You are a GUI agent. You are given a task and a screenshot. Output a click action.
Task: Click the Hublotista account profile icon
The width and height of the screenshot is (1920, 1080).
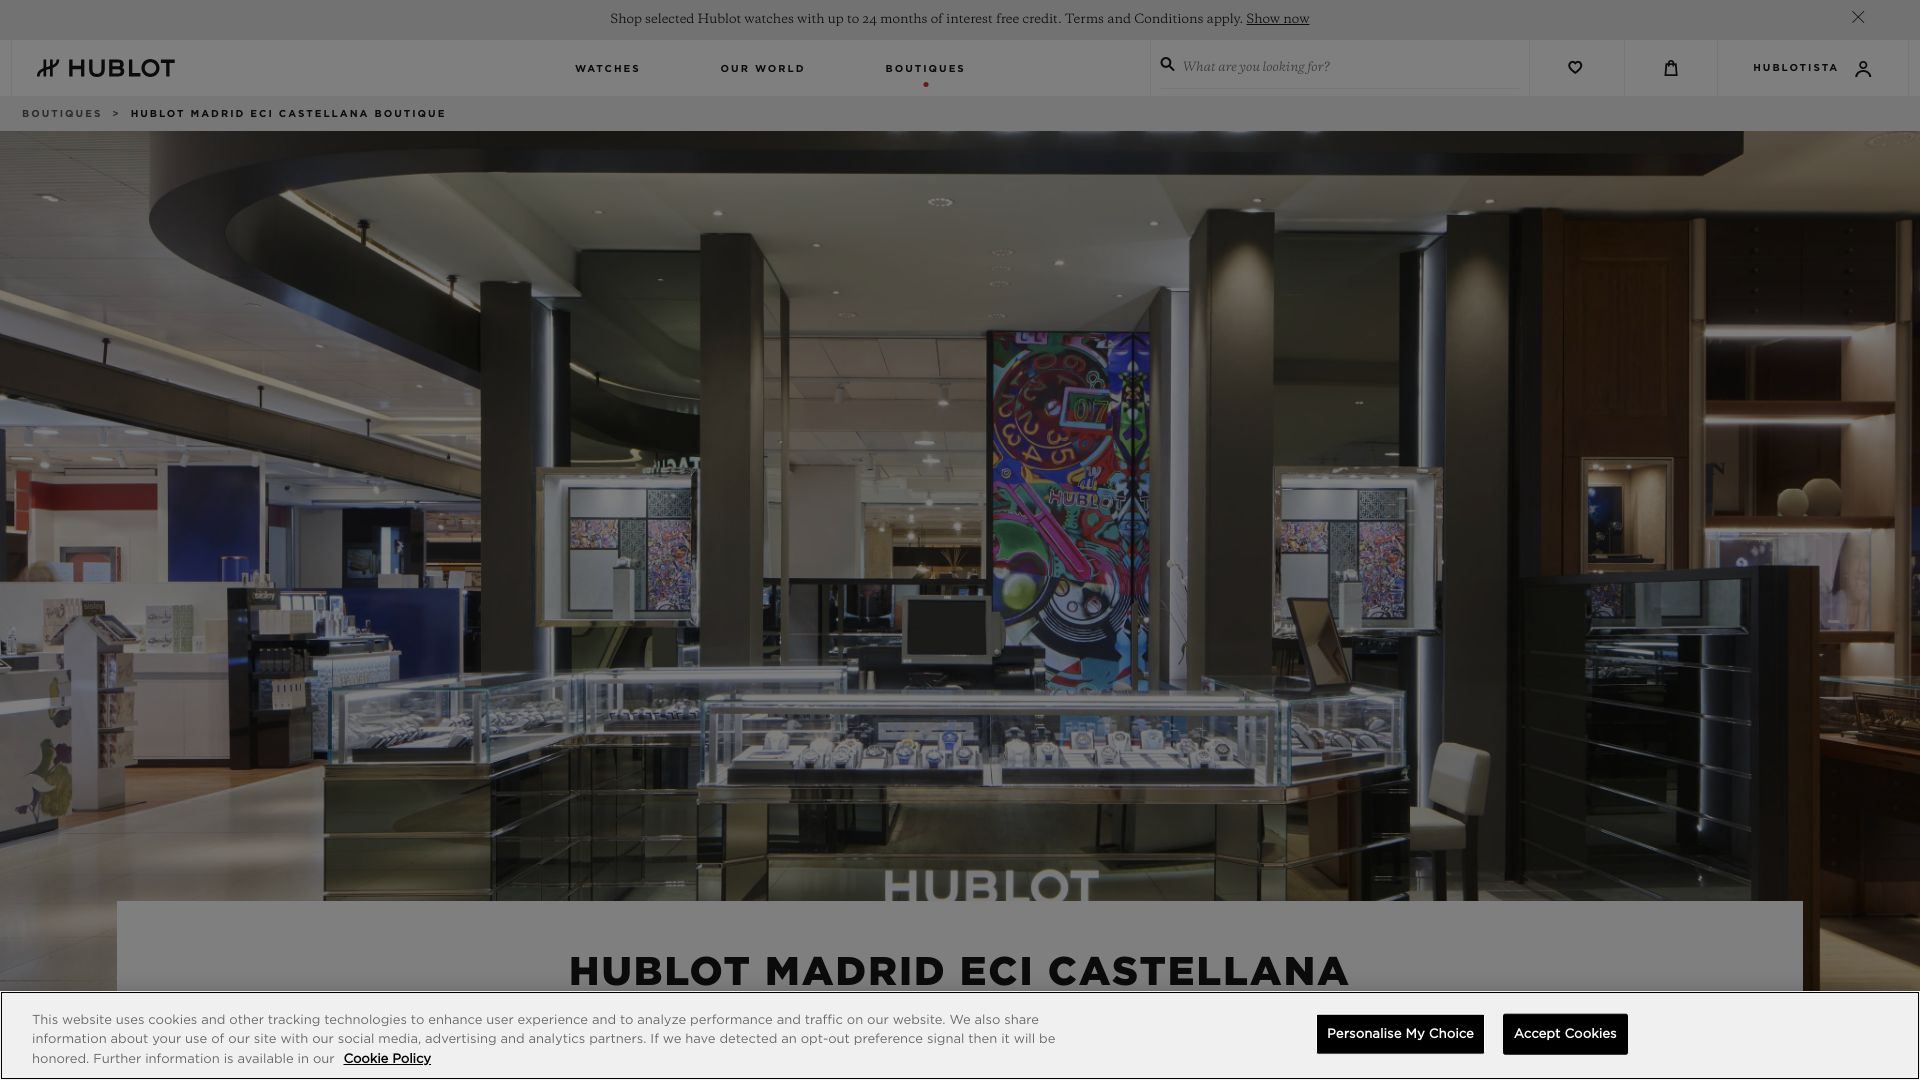tap(1863, 69)
